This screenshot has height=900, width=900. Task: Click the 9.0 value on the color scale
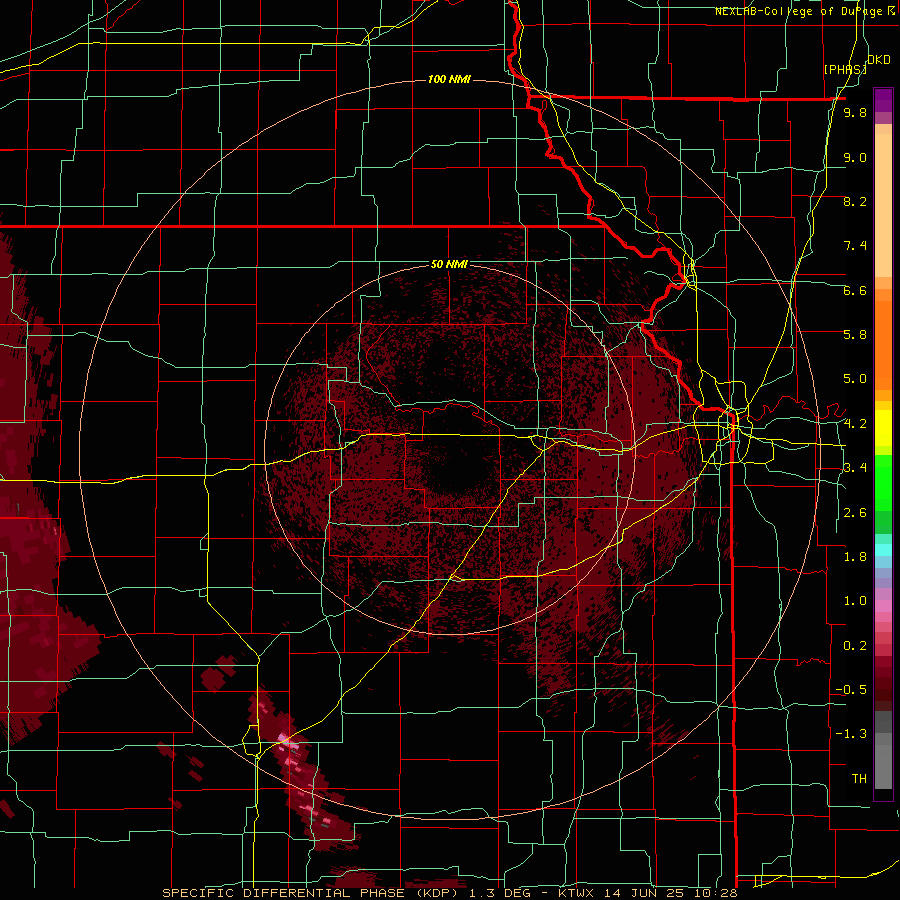click(x=855, y=157)
